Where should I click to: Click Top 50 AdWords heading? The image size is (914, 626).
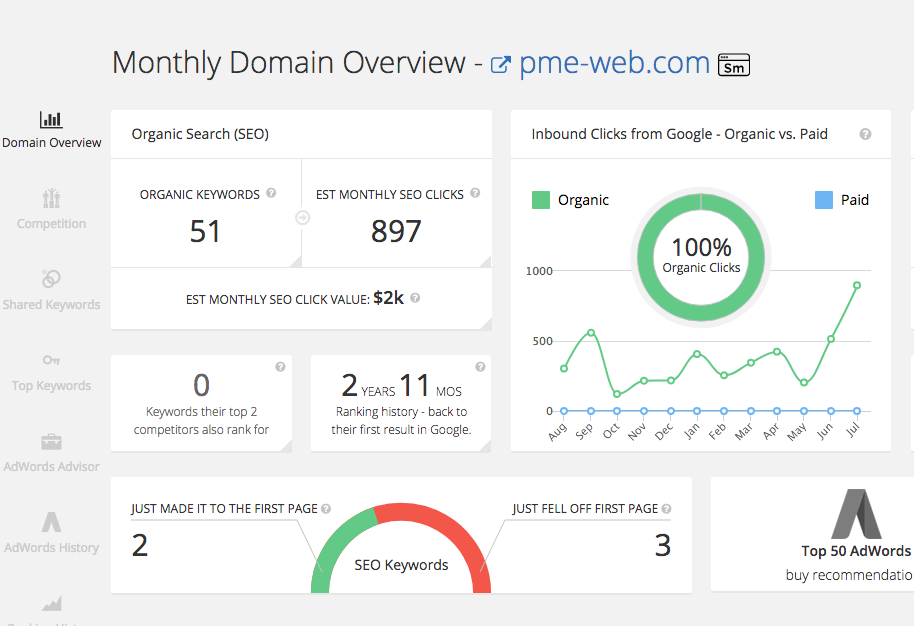856,551
